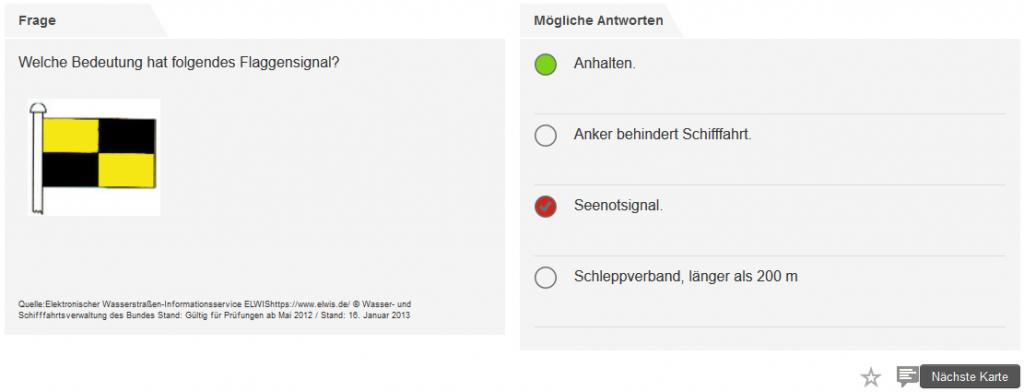Click the answer text Anker behindert Schifffahrt.
This screenshot has height=392, width=1024.
point(663,135)
